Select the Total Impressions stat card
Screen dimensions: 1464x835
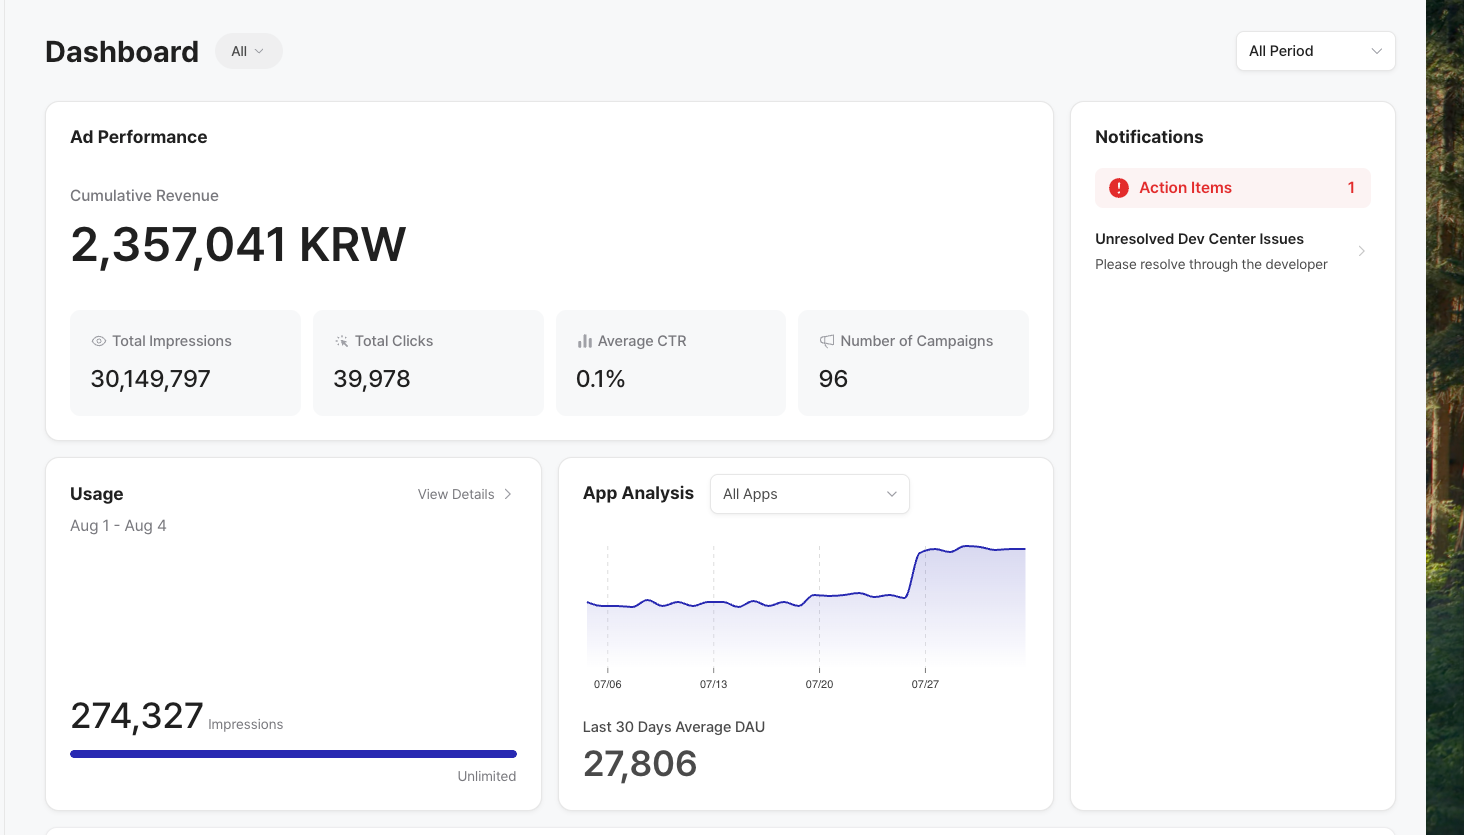pyautogui.click(x=185, y=362)
